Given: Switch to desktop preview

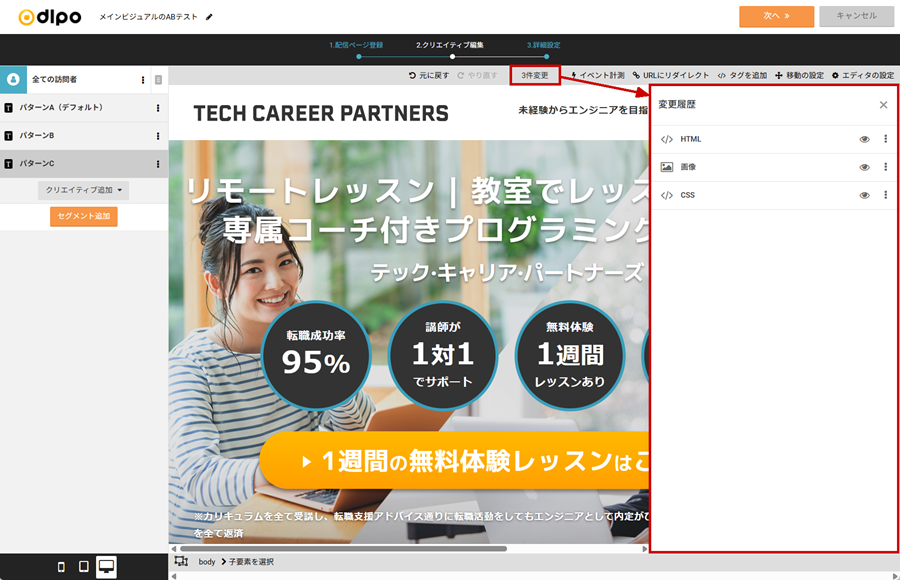Looking at the screenshot, I should 106,567.
